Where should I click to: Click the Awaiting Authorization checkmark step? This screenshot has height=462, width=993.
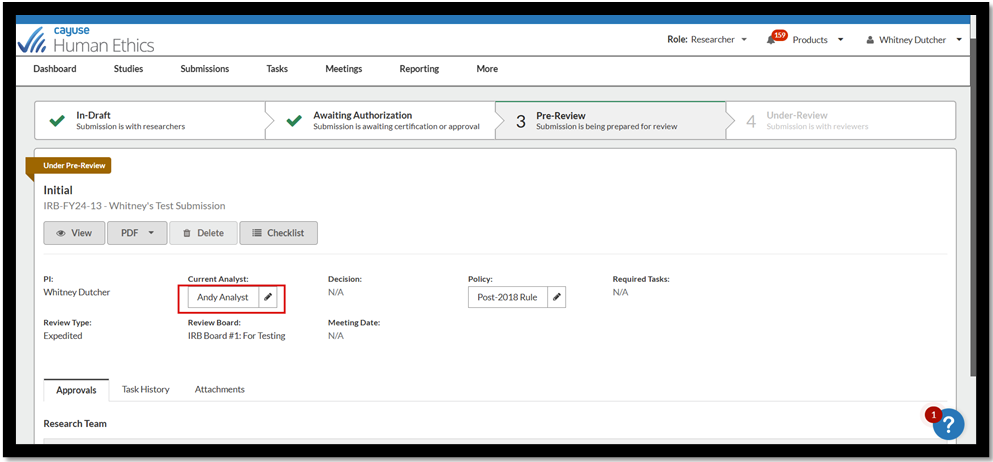click(294, 121)
